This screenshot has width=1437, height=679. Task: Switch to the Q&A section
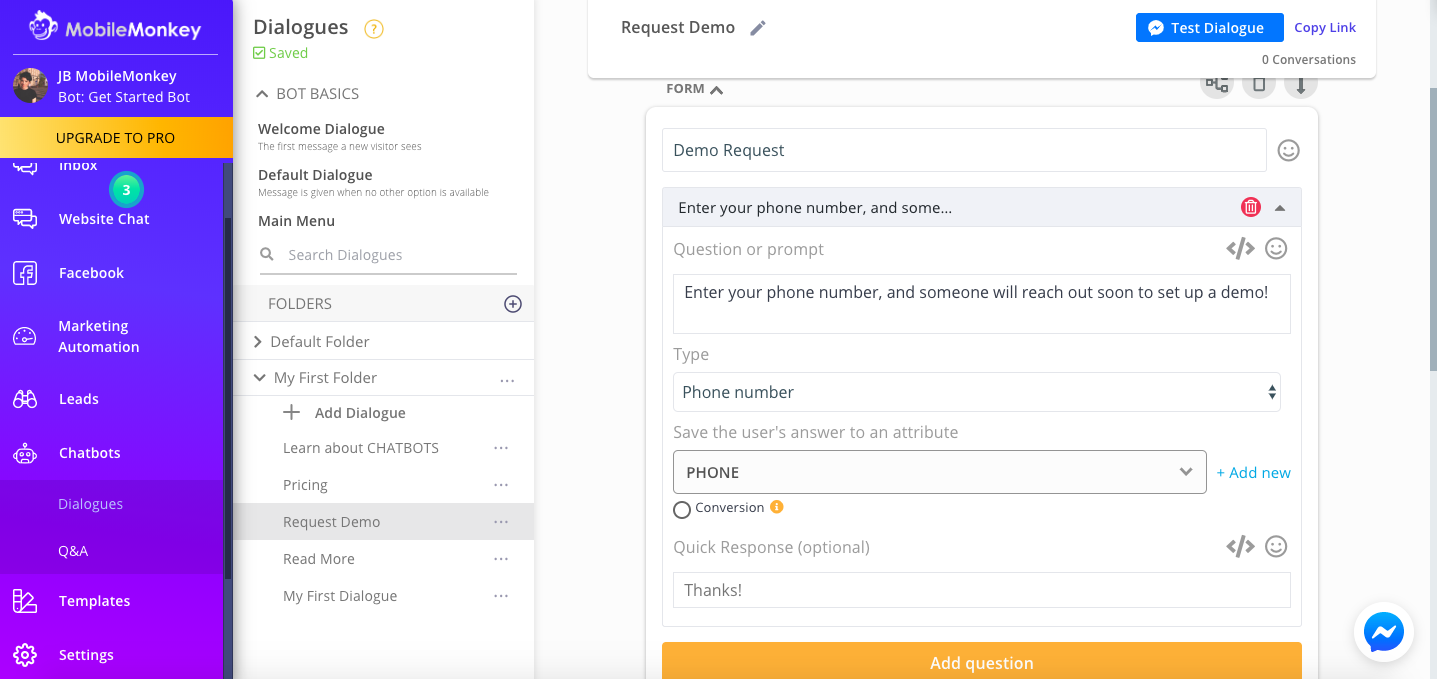click(x=73, y=550)
